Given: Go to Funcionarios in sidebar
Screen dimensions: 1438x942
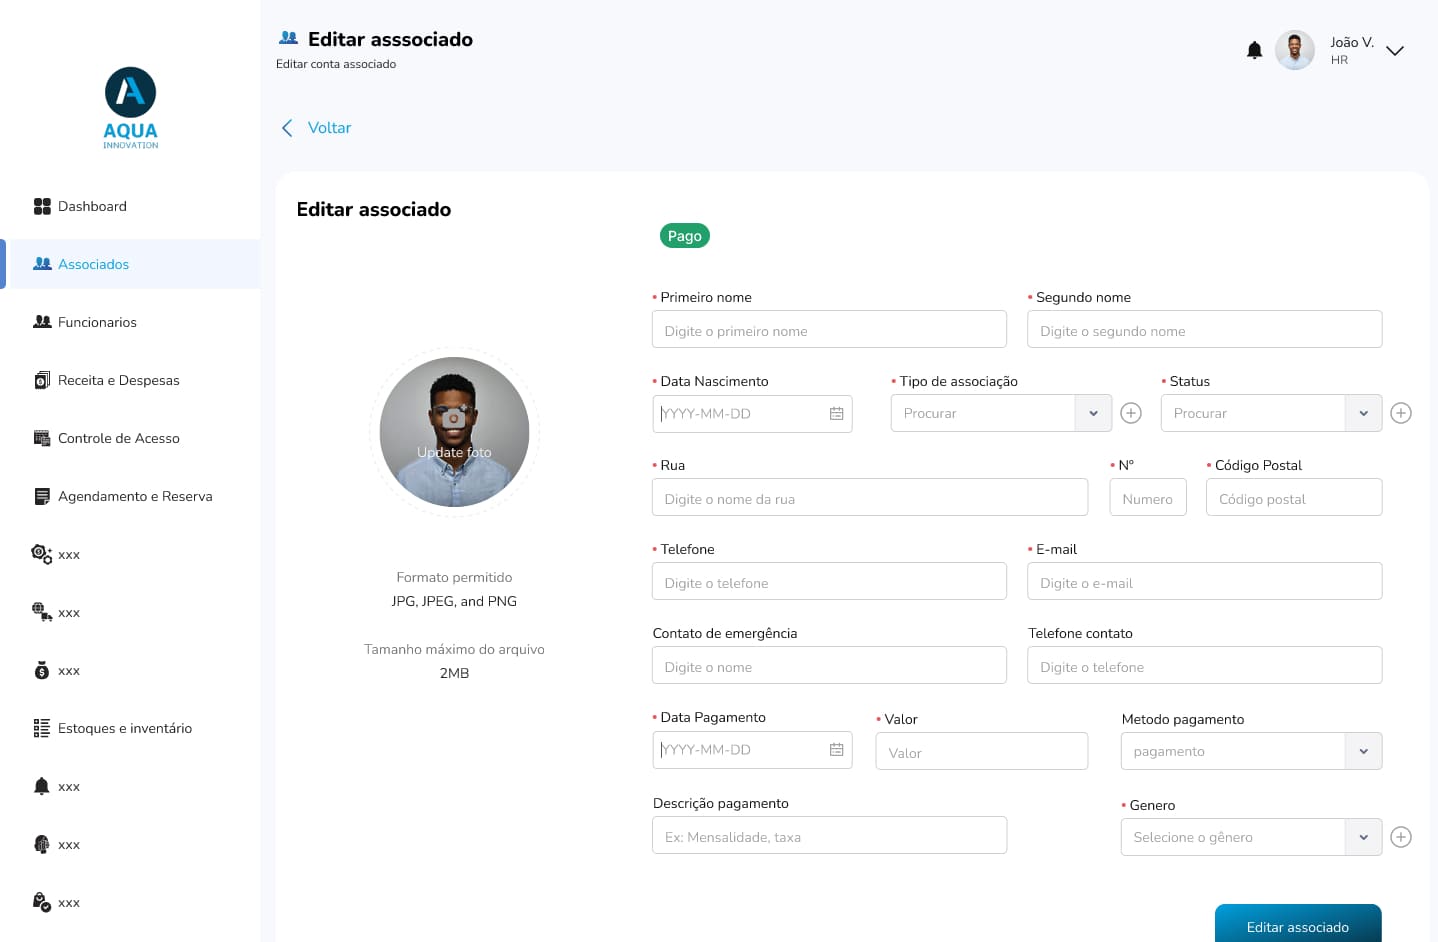Looking at the screenshot, I should [97, 322].
